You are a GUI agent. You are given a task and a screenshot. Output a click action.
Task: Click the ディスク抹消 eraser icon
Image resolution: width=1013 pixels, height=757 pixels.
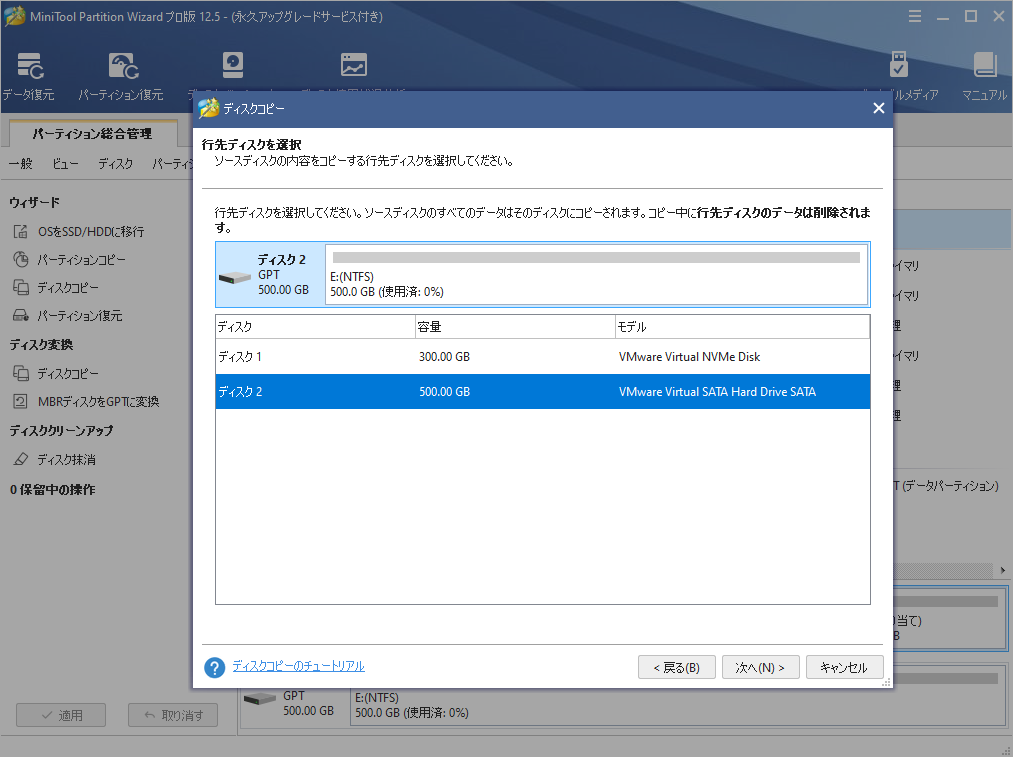(x=21, y=459)
